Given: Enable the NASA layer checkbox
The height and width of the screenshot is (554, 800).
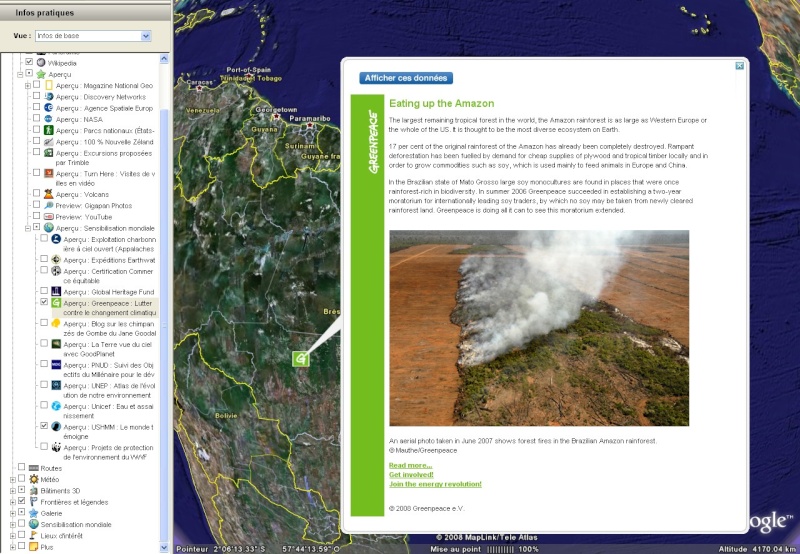Looking at the screenshot, I should (x=36, y=118).
